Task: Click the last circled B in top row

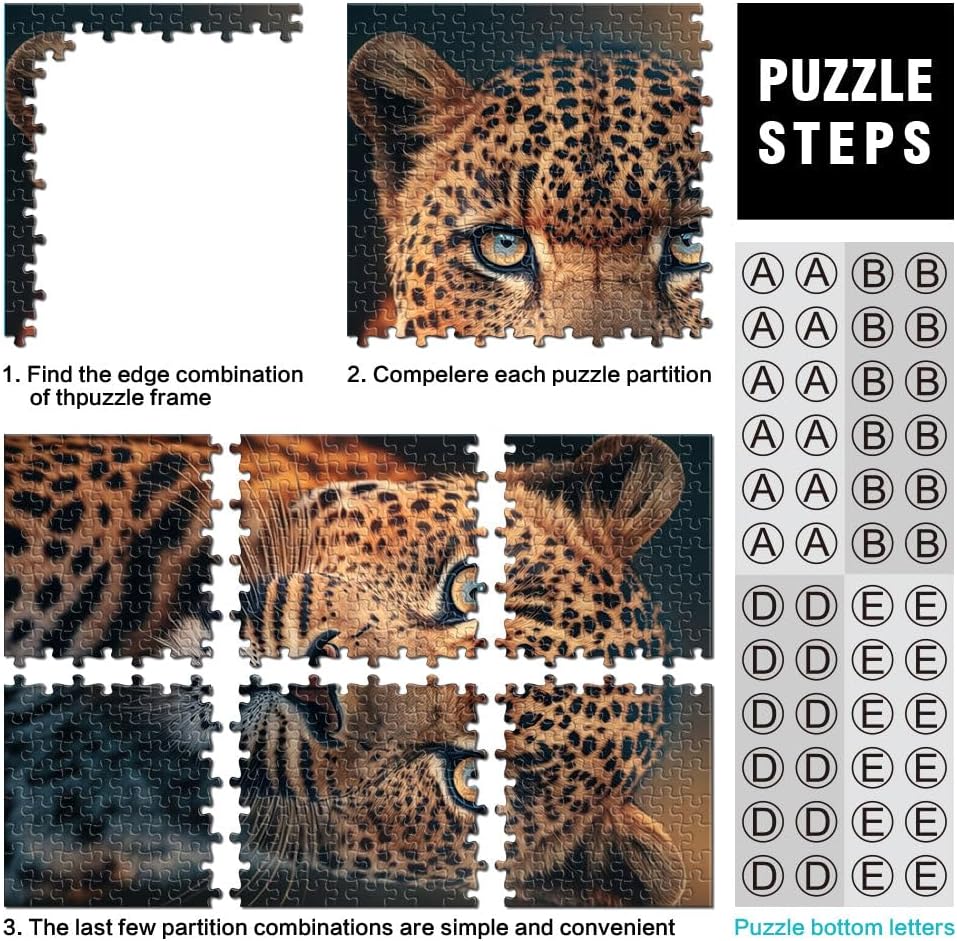Action: click(x=926, y=273)
